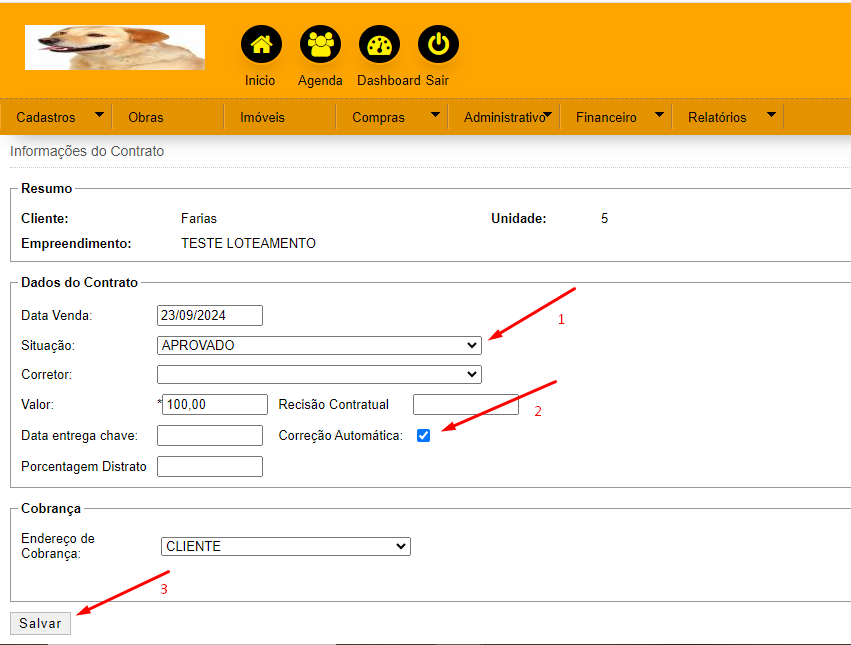851x645 pixels.
Task: Open the Endereço de Cobrança dropdown
Action: [x=285, y=547]
